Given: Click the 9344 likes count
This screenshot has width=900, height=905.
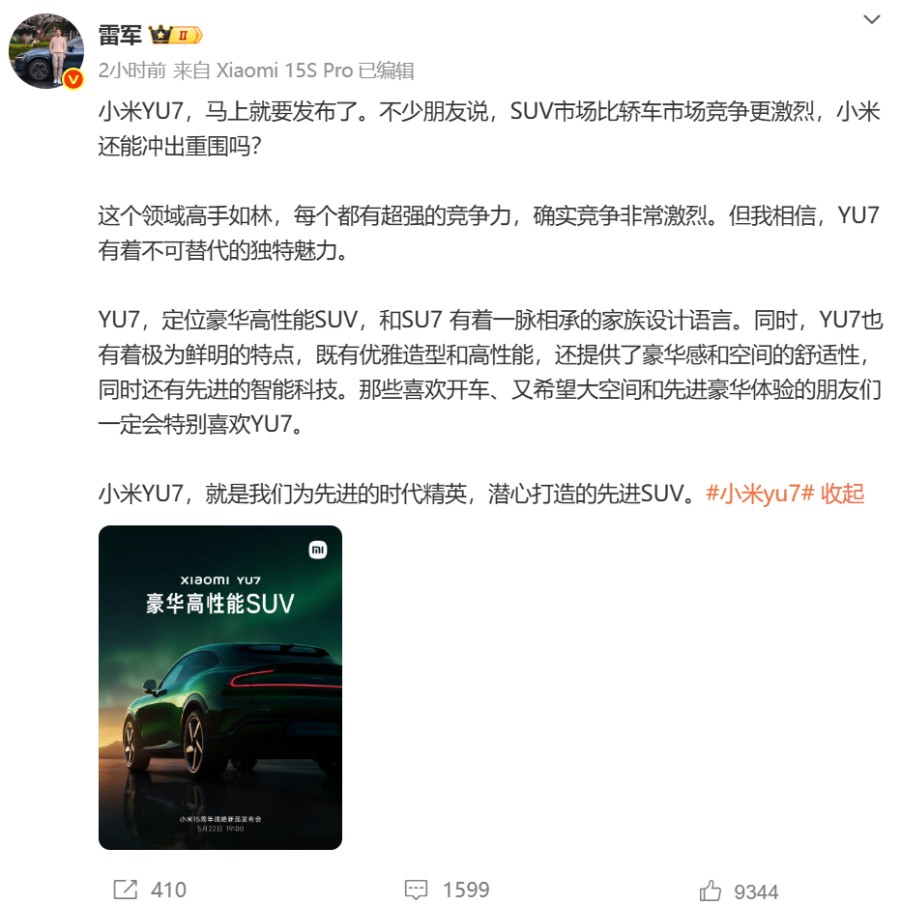Looking at the screenshot, I should tap(756, 892).
